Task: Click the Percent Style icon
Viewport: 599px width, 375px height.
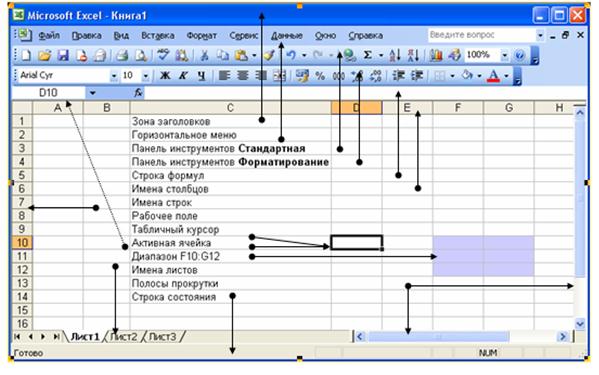Action: pos(320,76)
